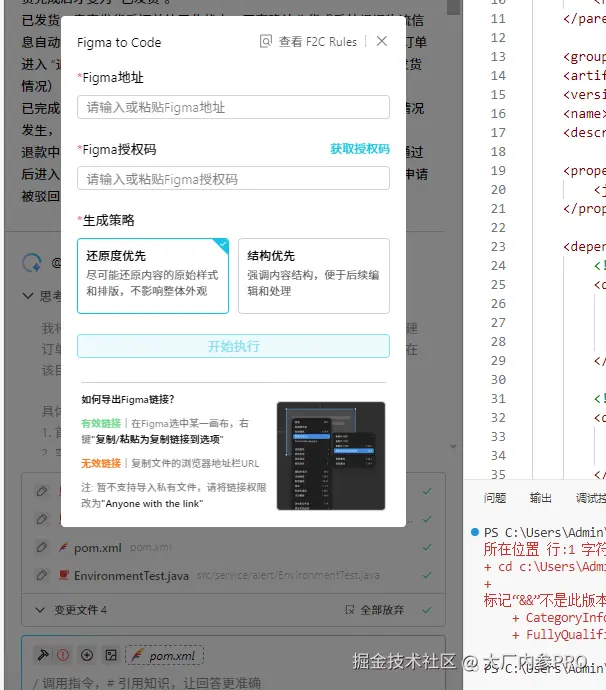This screenshot has height=690, width=606.
Task: Click the 获取授权码 link
Action: 360,149
